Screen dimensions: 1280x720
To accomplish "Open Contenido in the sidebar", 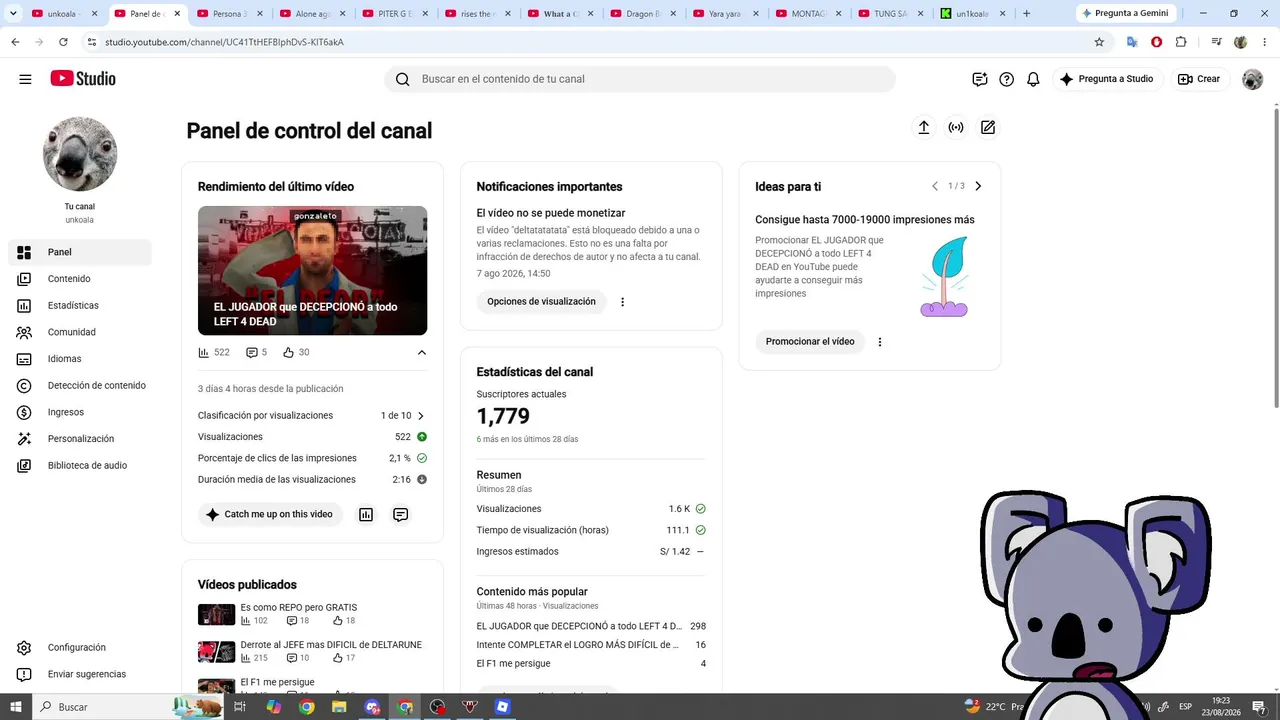I will [x=80, y=279].
